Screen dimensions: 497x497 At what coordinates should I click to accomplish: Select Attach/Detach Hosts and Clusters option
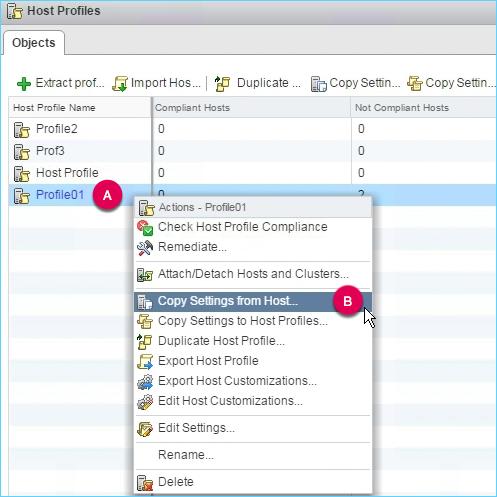click(x=253, y=274)
